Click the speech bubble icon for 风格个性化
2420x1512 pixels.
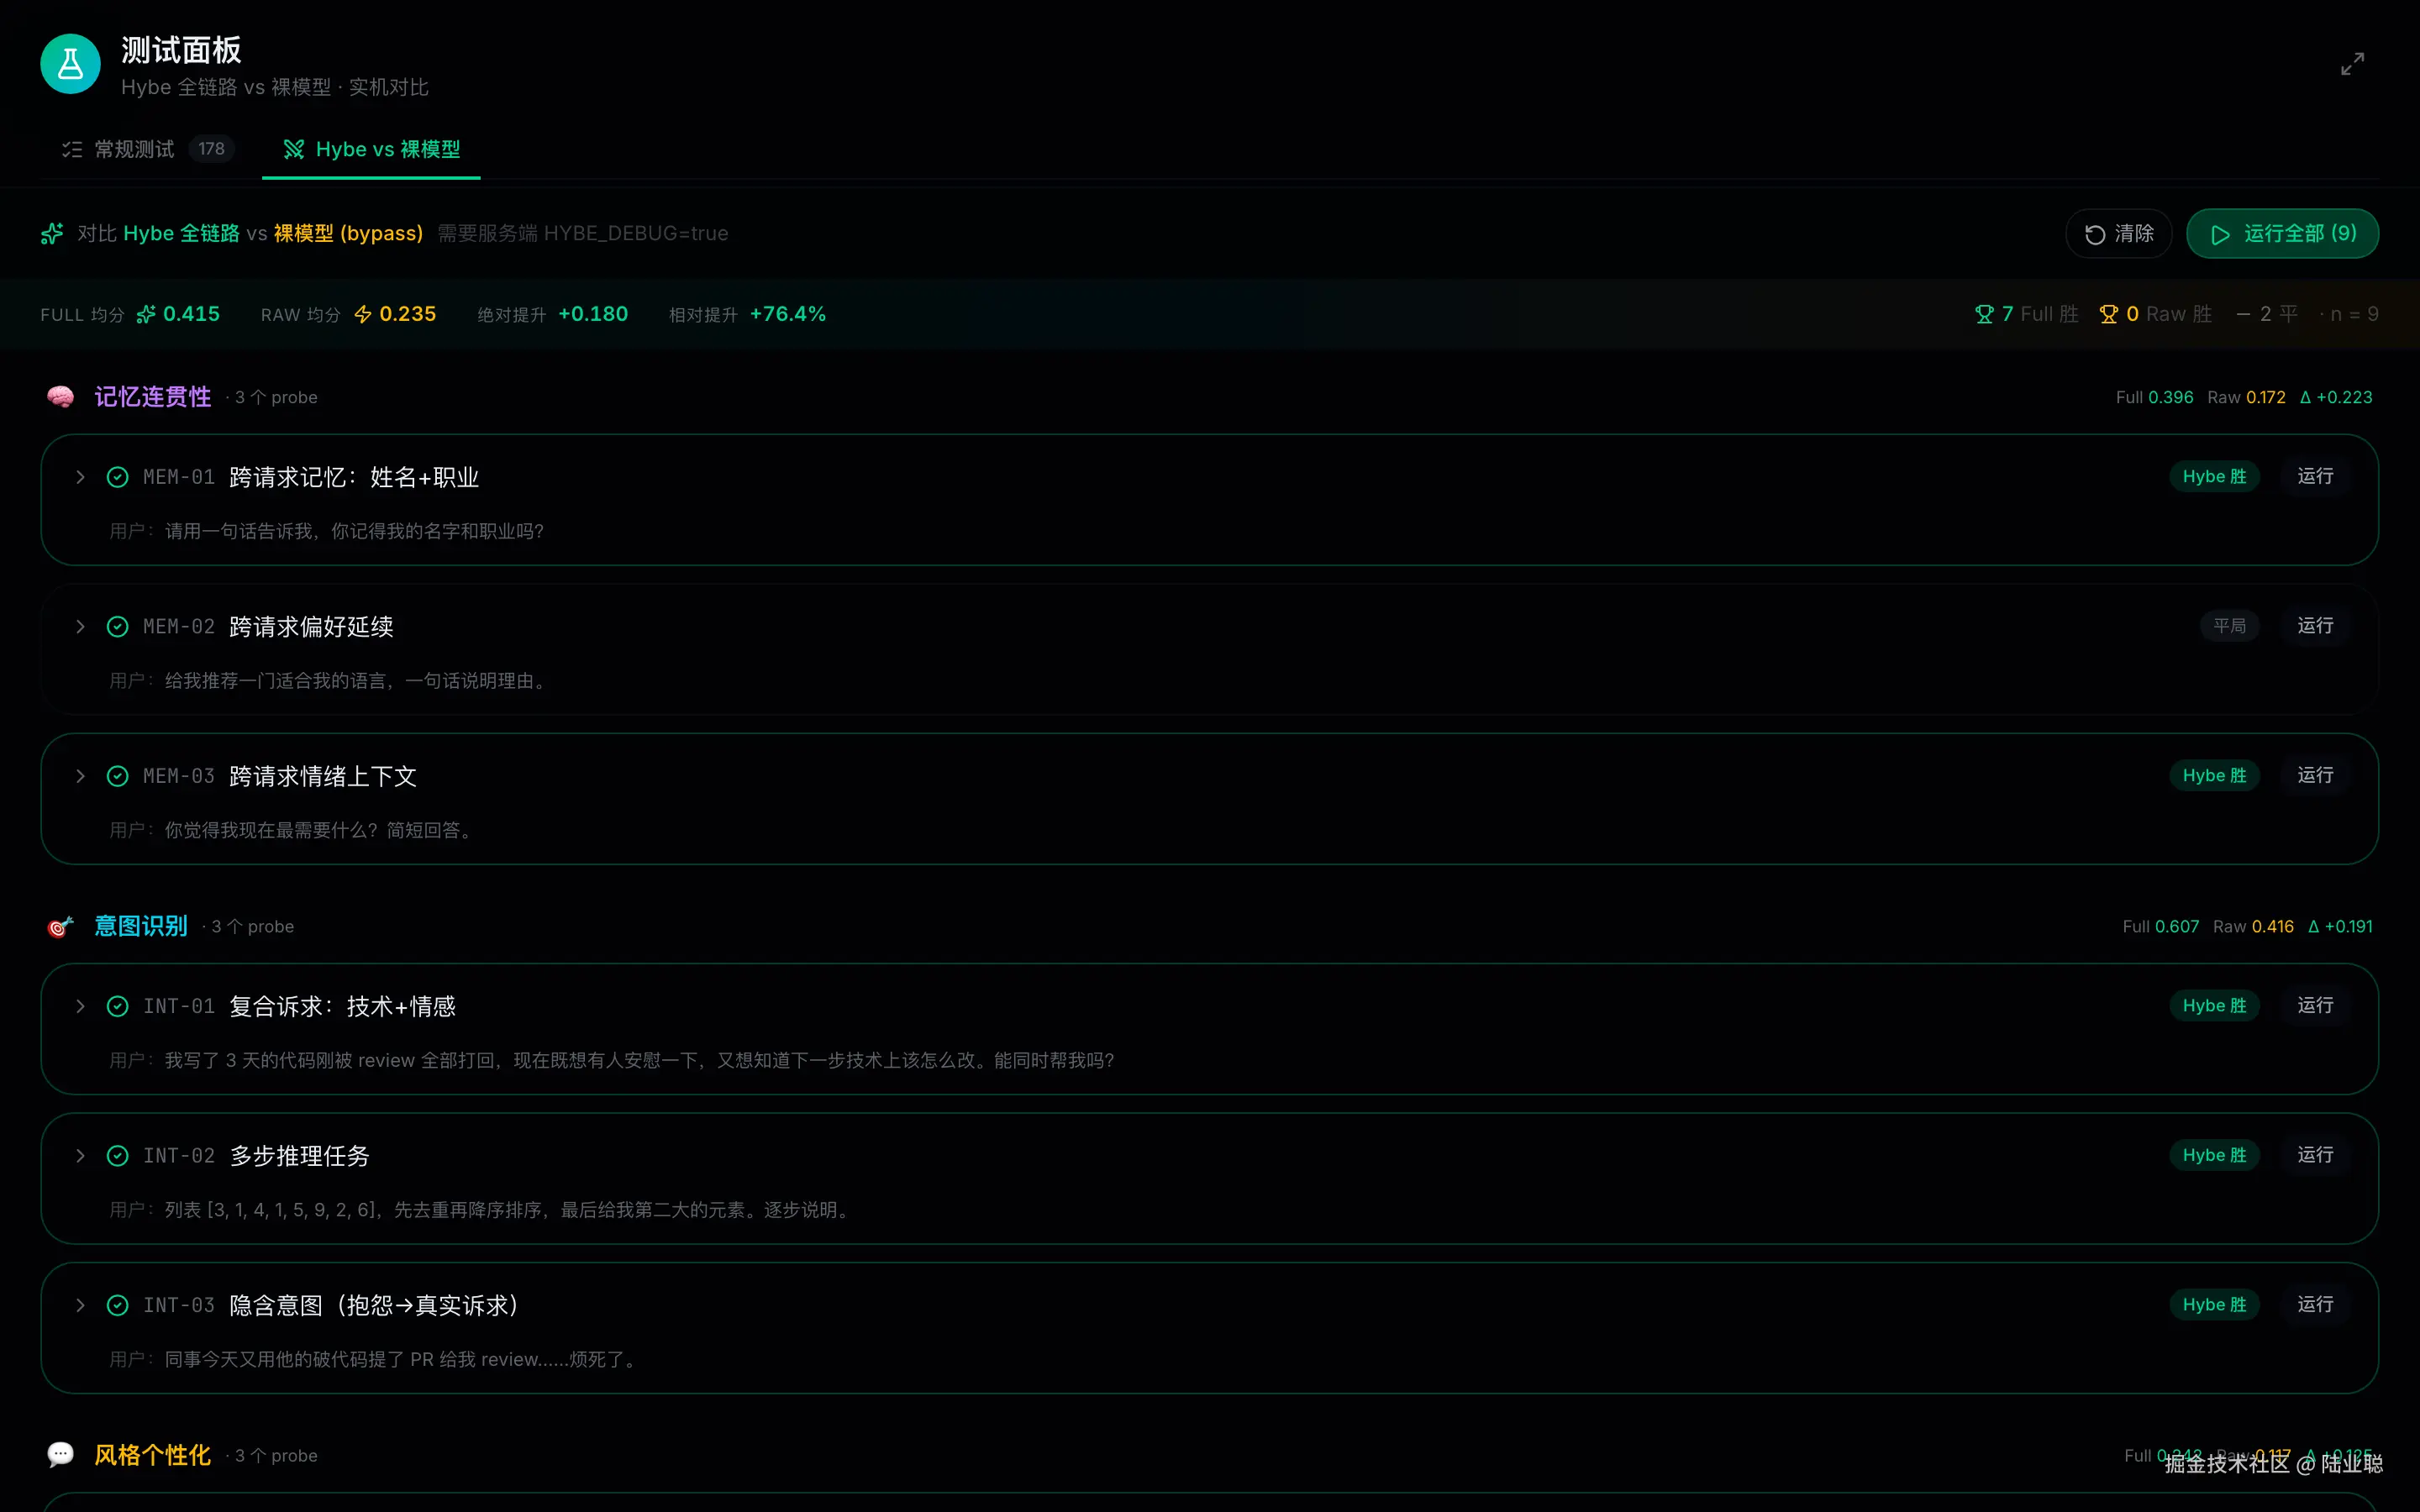[60, 1454]
